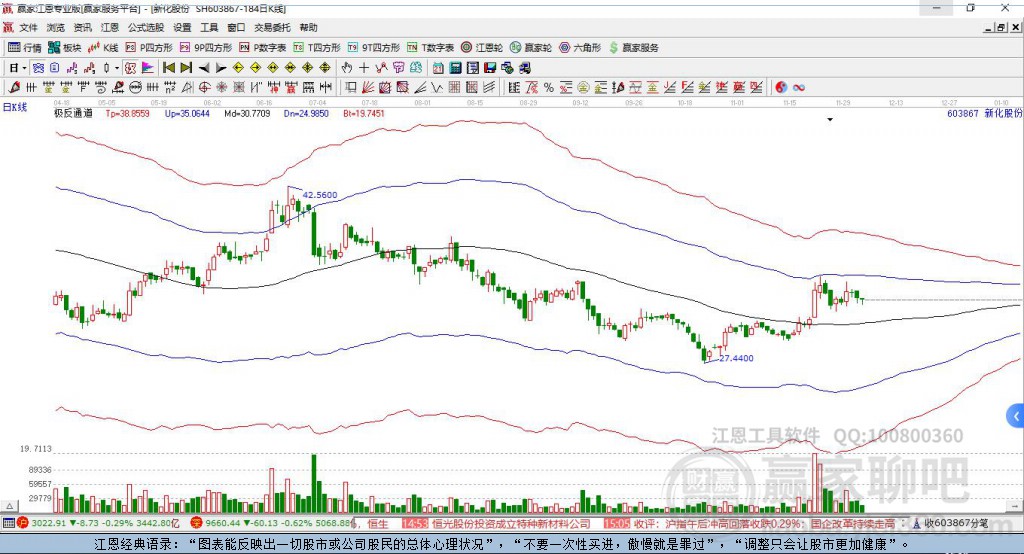This screenshot has width=1024, height=554.
Task: Expand the 日 period dropdown
Action: click(x=24, y=68)
